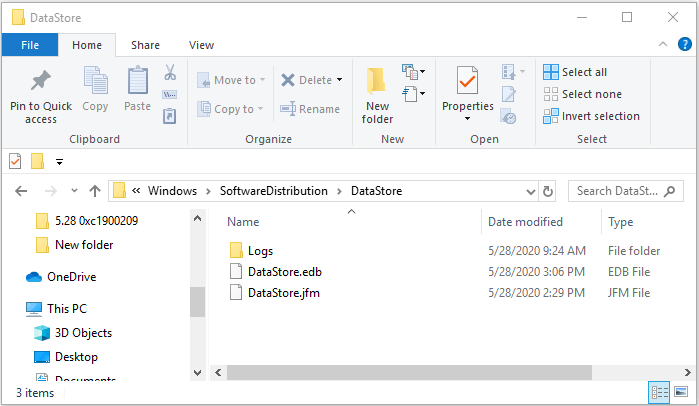Switch to the View tab

[x=201, y=45]
